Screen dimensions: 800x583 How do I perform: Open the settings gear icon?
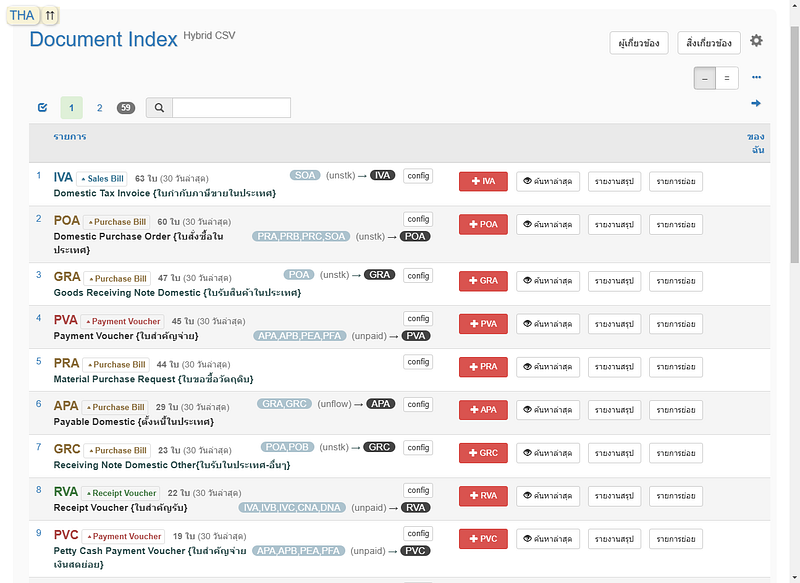pos(756,41)
